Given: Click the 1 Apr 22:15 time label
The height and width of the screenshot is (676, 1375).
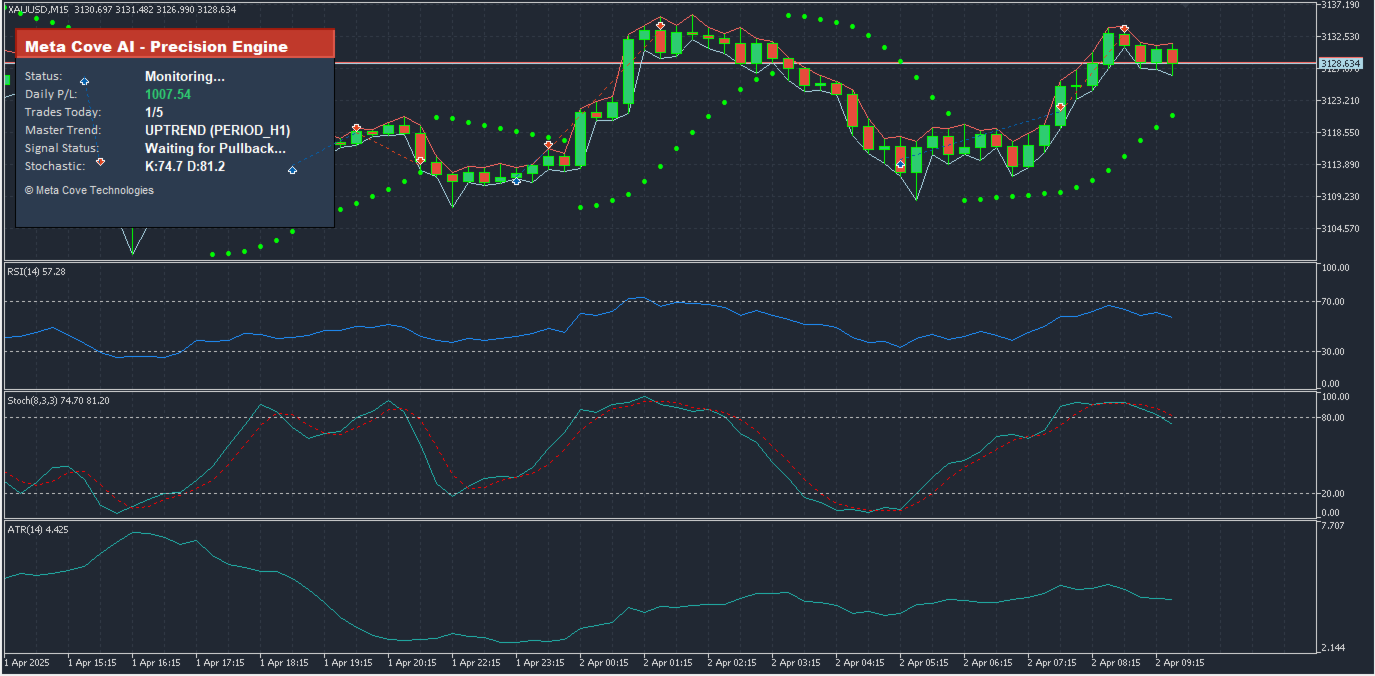Looking at the screenshot, I should [477, 662].
